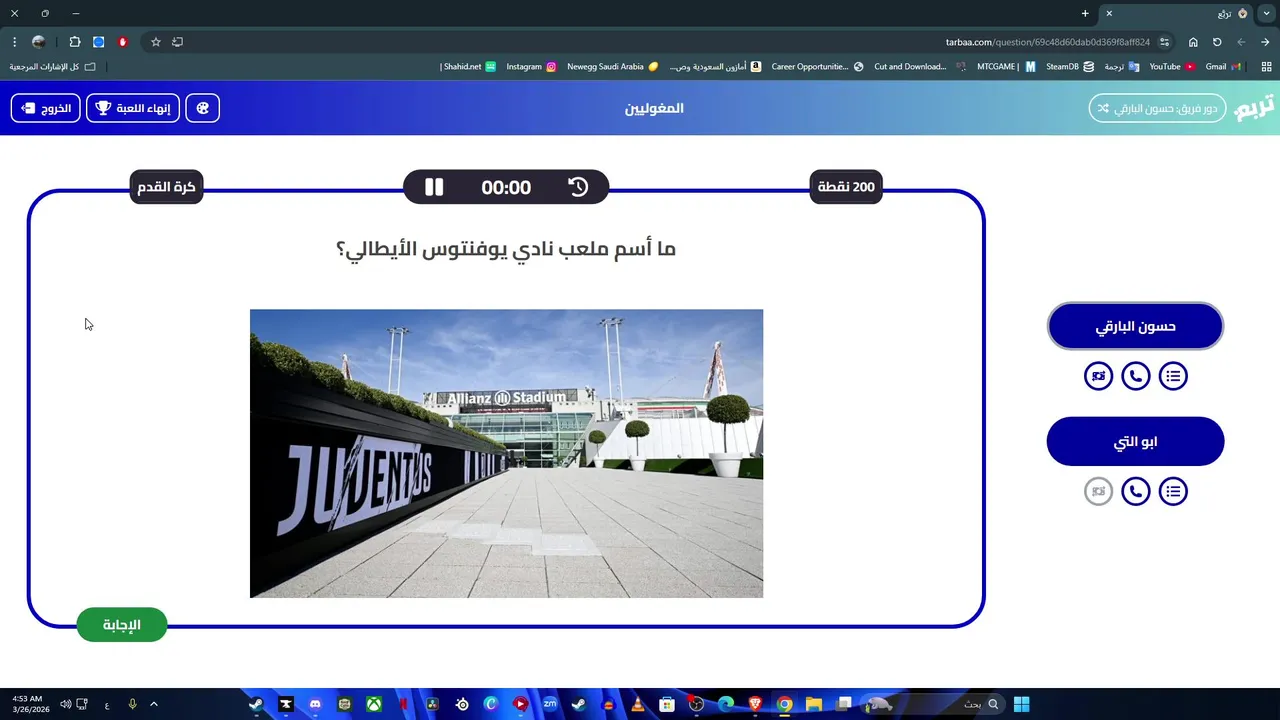1280x720 pixels.
Task: Pause the countdown timer
Action: (x=434, y=187)
